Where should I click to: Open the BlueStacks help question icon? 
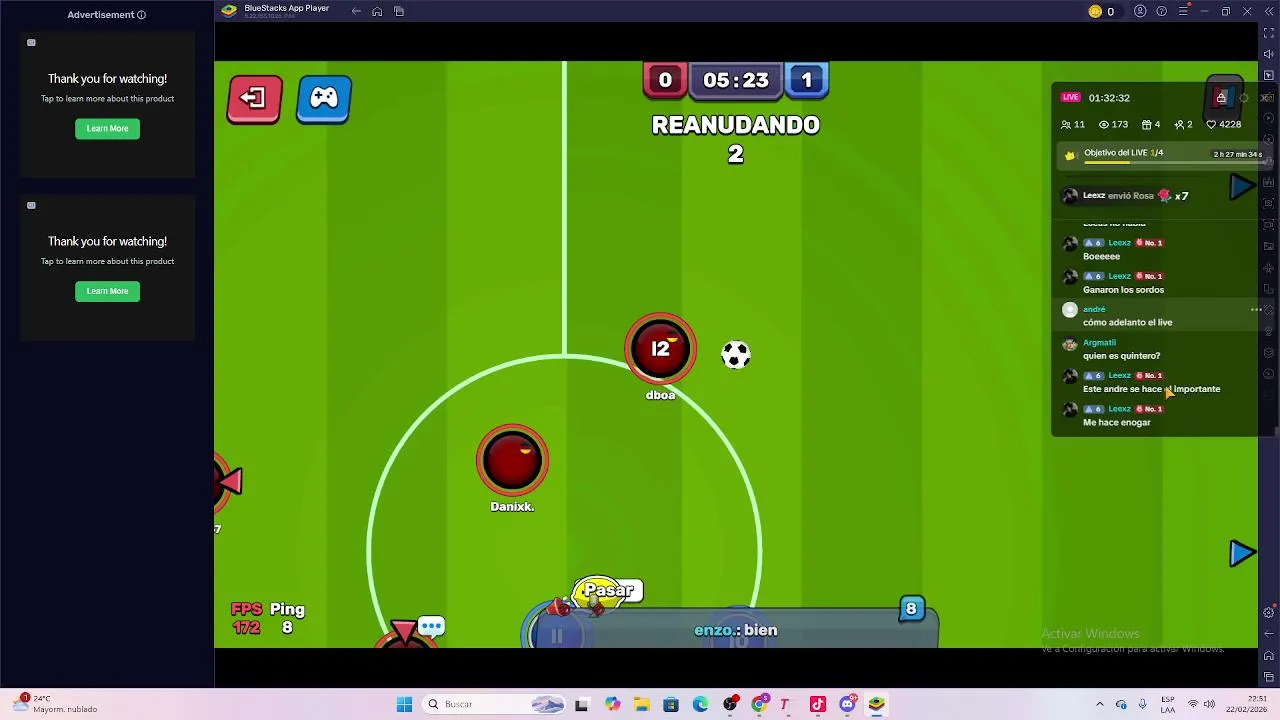(x=1161, y=11)
